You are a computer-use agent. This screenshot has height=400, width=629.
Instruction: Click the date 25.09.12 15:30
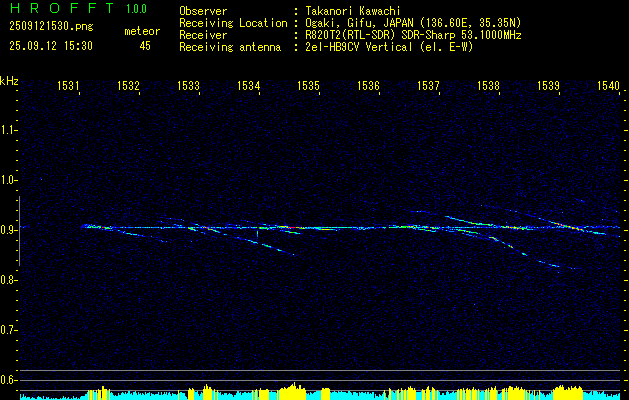[x=51, y=46]
